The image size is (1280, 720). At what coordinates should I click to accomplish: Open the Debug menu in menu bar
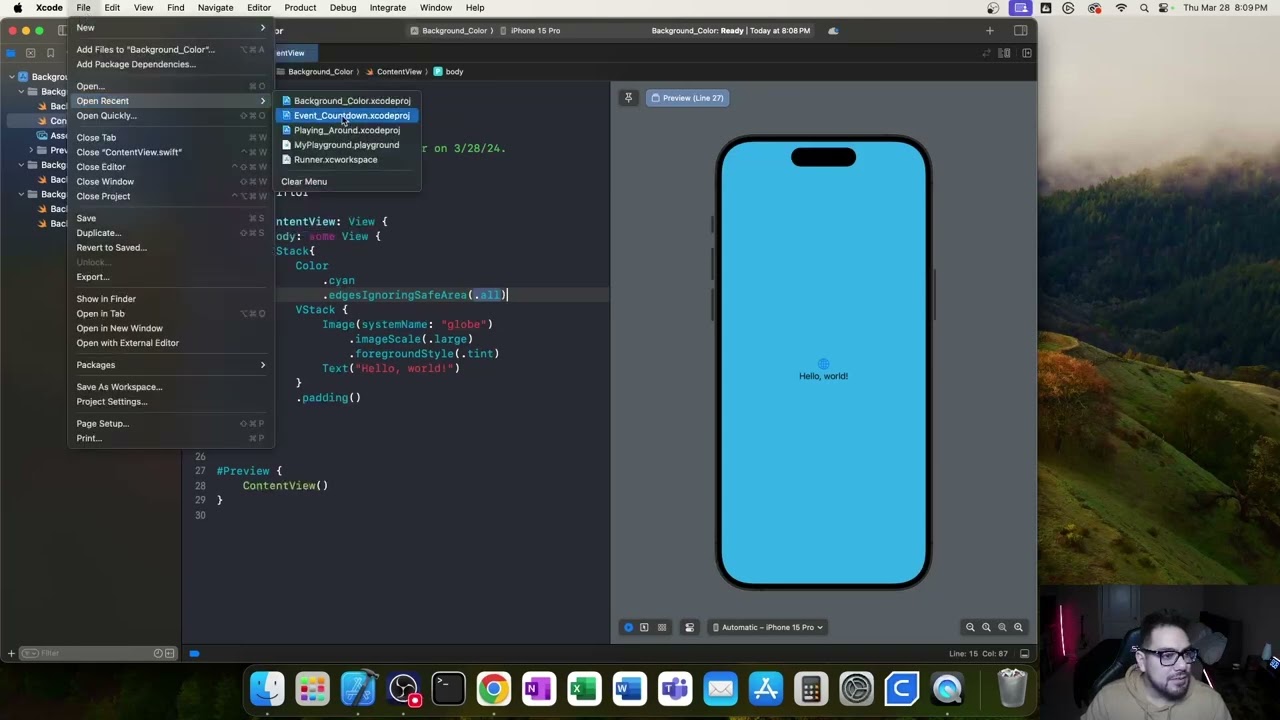point(343,8)
